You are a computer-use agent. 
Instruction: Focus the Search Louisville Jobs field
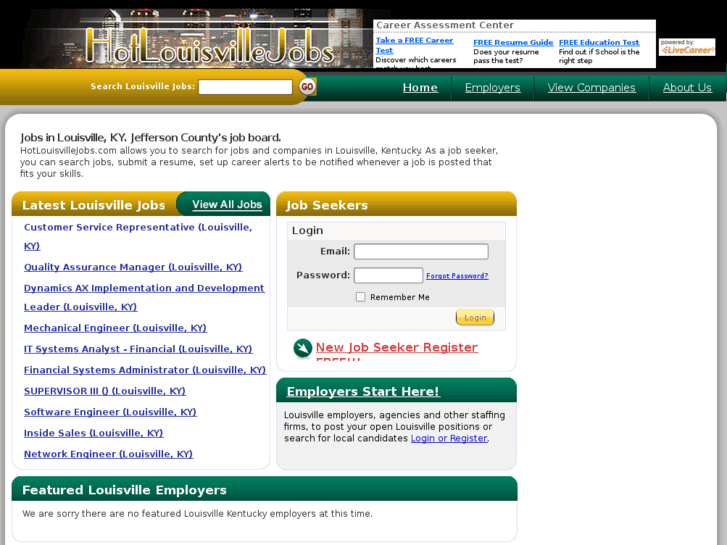tap(245, 87)
